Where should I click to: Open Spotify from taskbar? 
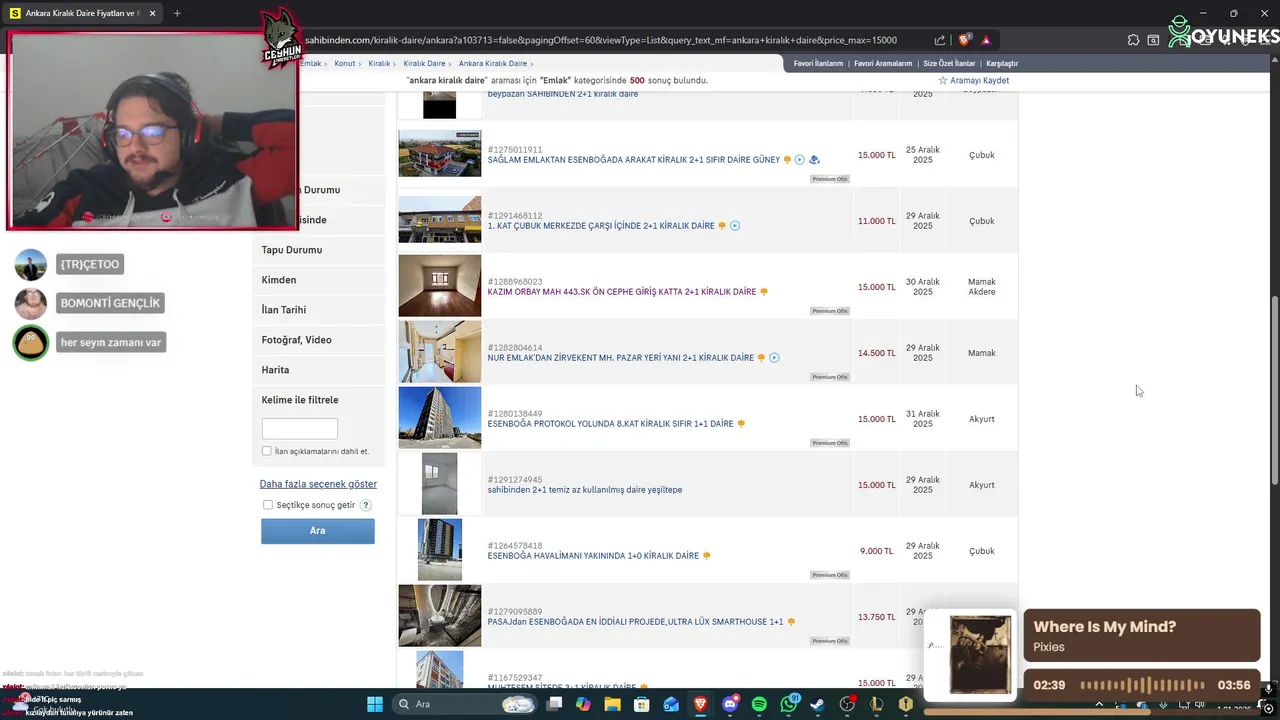click(x=759, y=704)
